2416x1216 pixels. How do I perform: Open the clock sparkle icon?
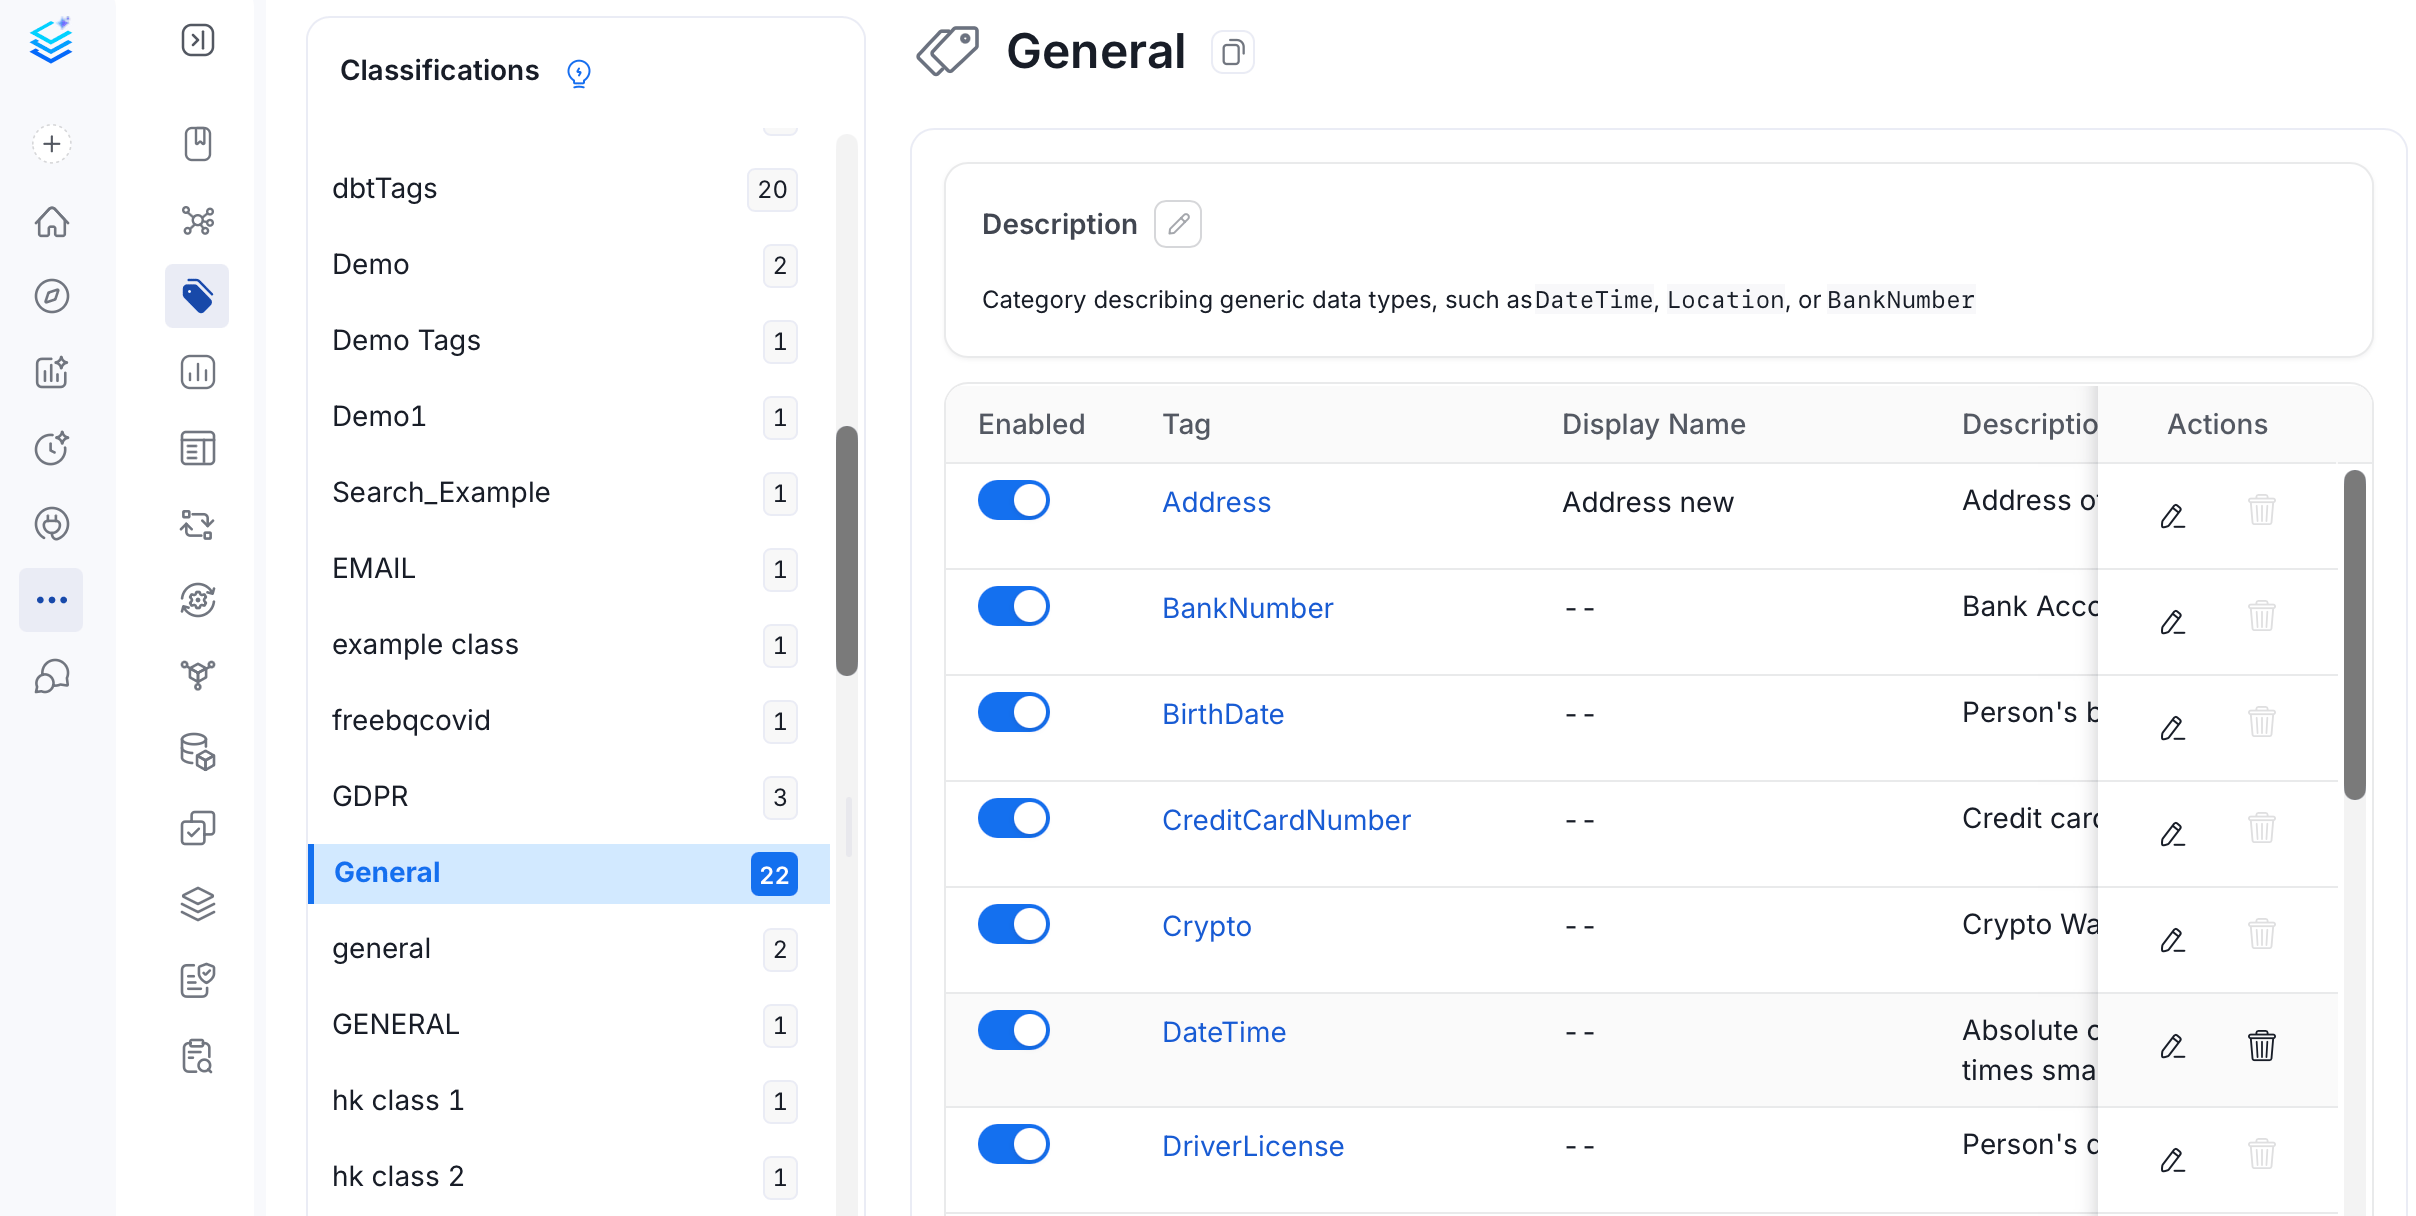52,448
